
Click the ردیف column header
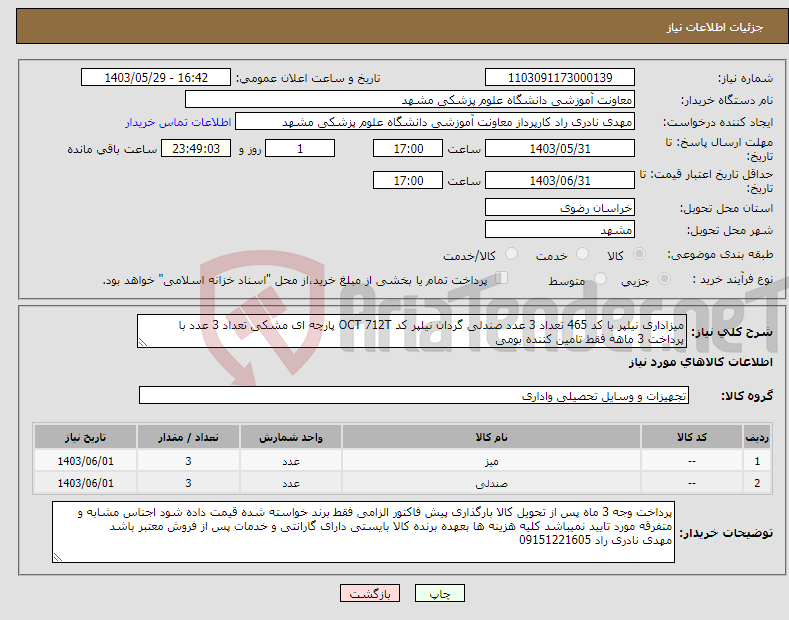point(757,437)
